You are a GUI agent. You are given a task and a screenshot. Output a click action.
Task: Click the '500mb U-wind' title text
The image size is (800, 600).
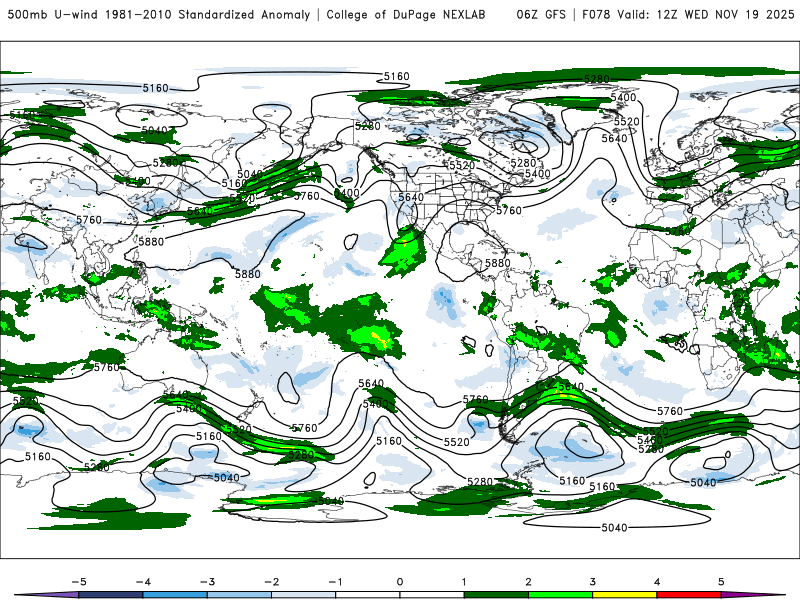point(53,15)
